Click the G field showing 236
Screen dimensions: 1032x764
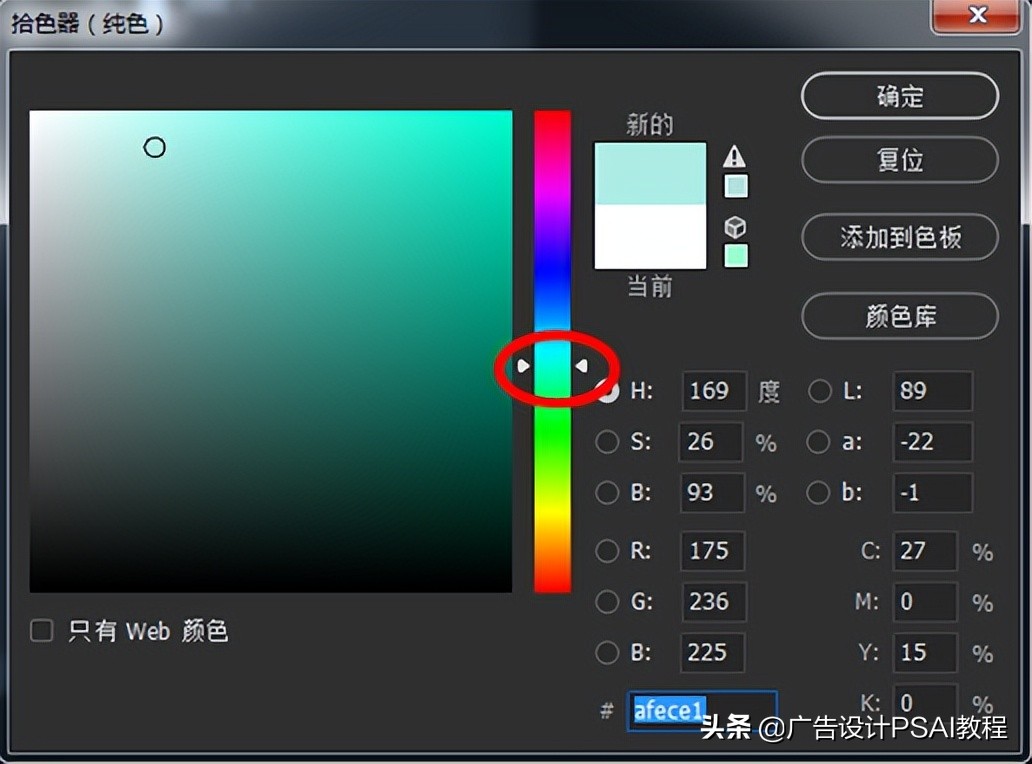(x=713, y=601)
